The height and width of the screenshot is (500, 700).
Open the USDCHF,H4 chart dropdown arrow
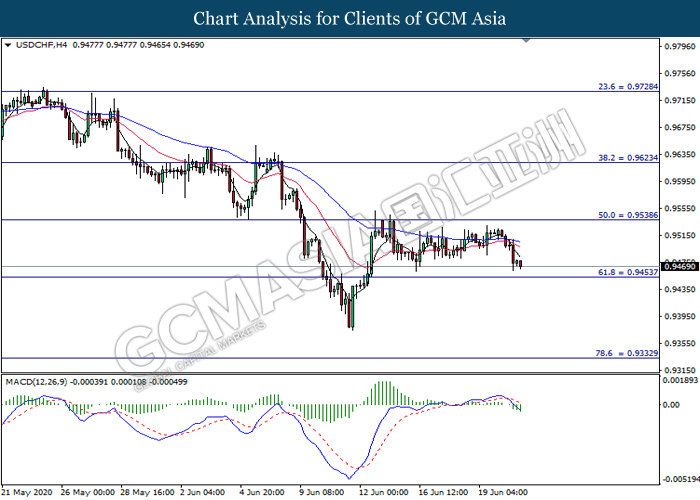[8, 45]
